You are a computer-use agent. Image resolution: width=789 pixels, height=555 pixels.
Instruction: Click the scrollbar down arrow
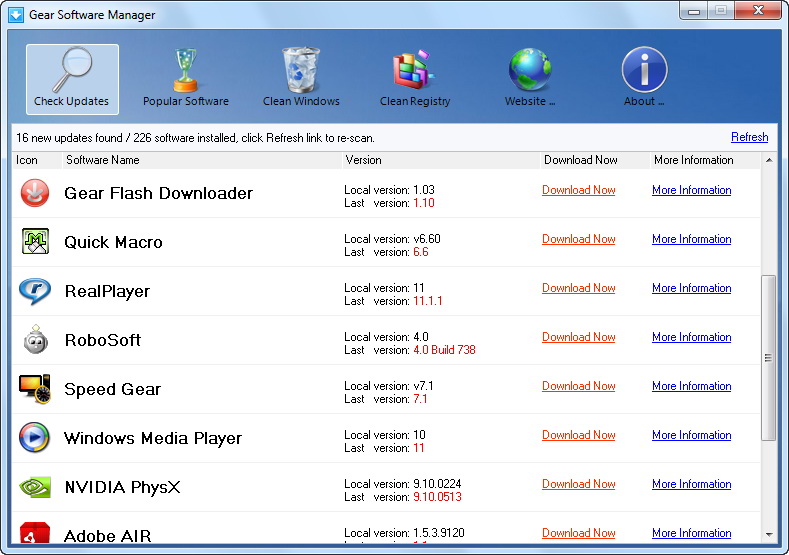coord(768,534)
